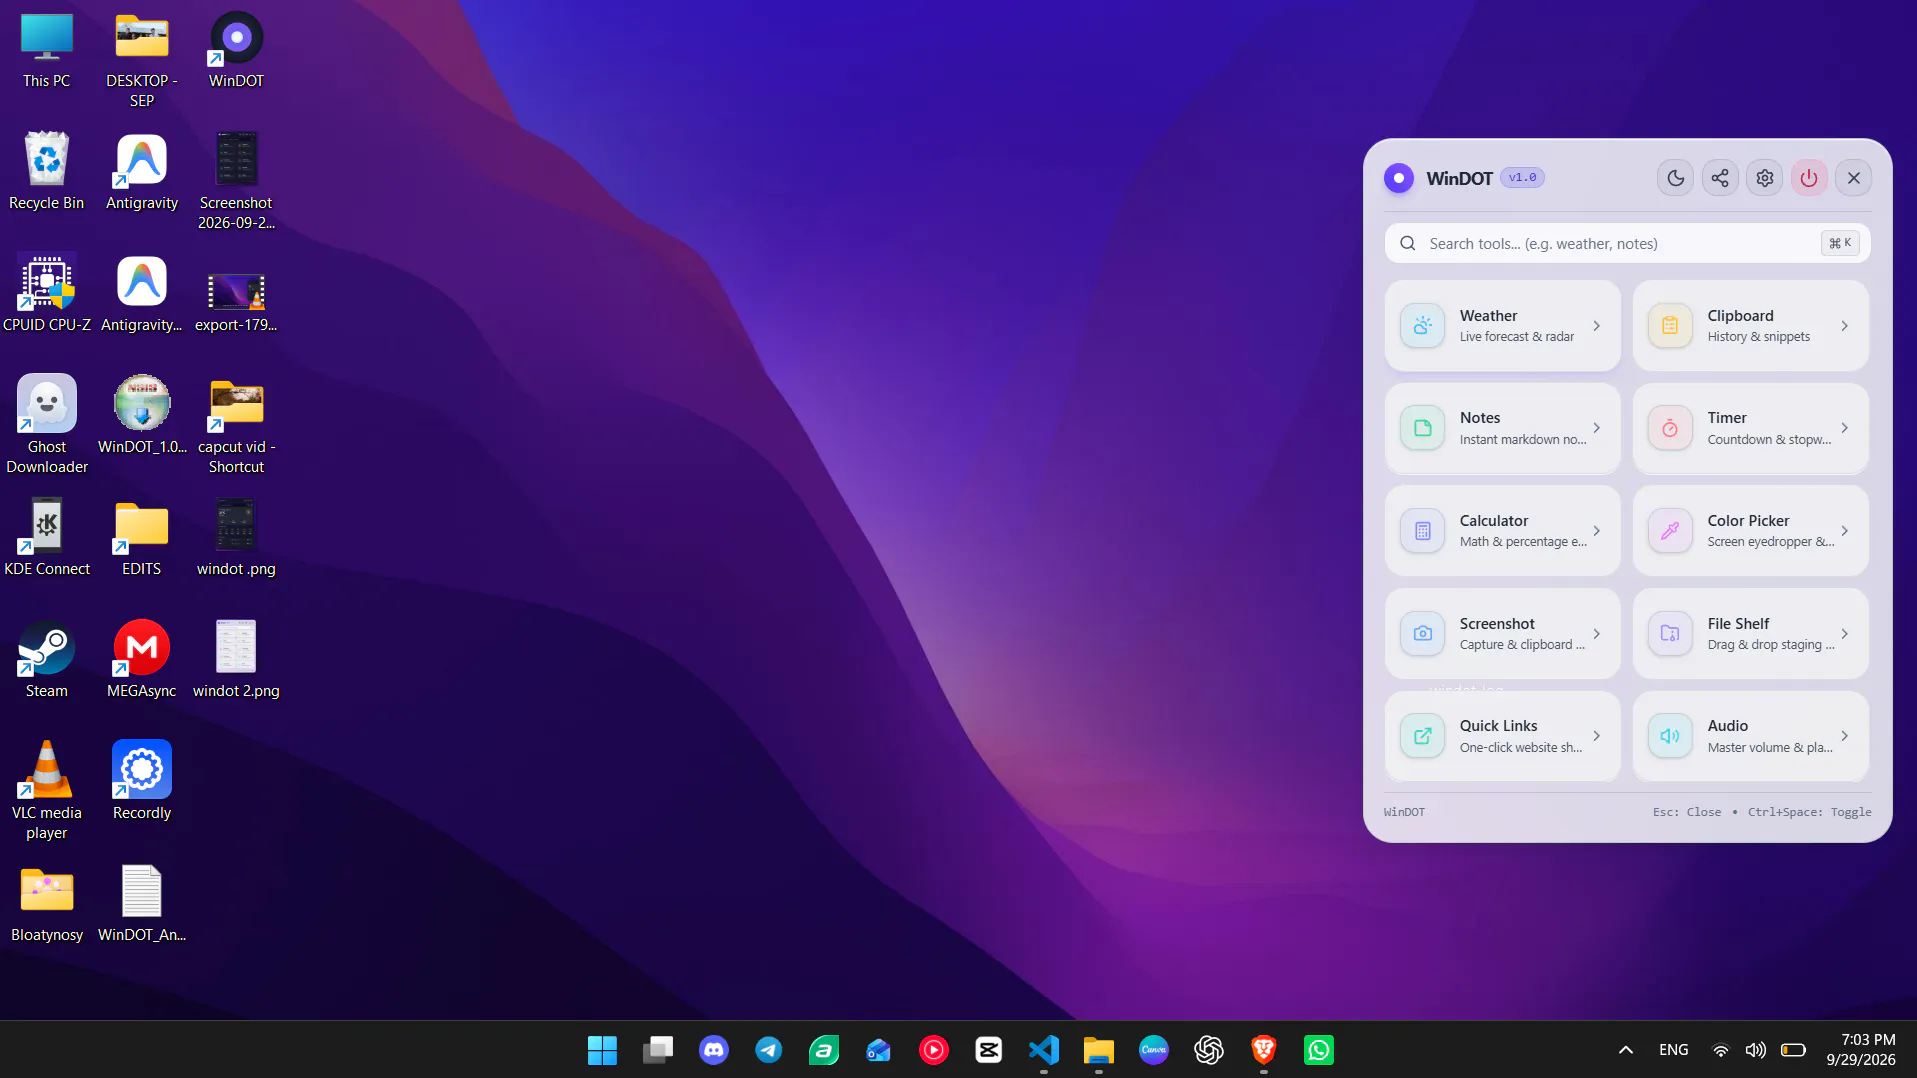
Task: Expand the Clipboard card chevron
Action: [x=1845, y=326]
